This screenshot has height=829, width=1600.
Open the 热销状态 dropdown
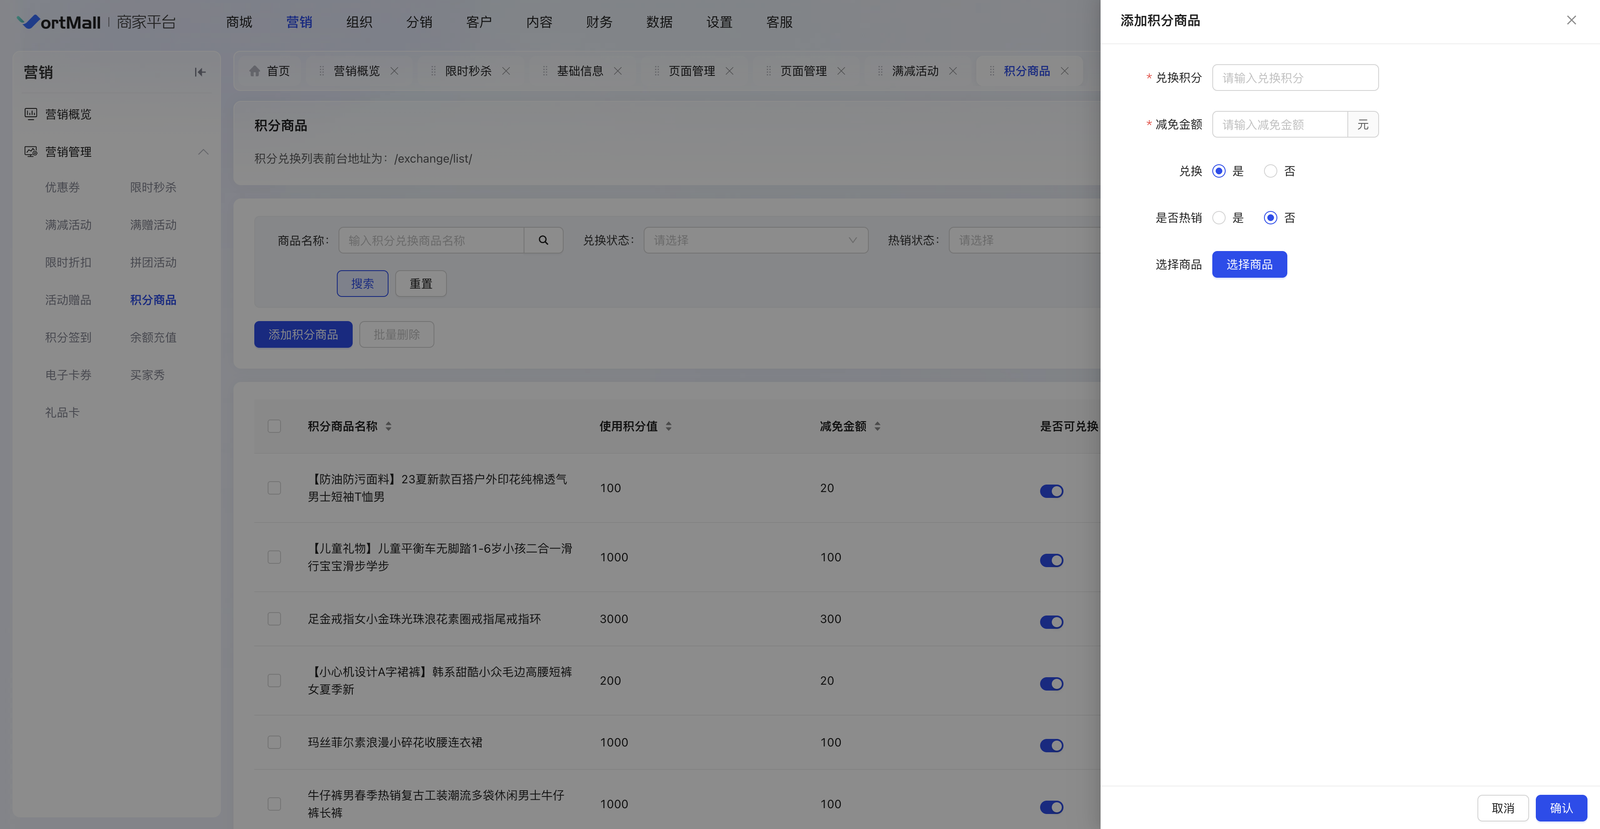point(1023,240)
